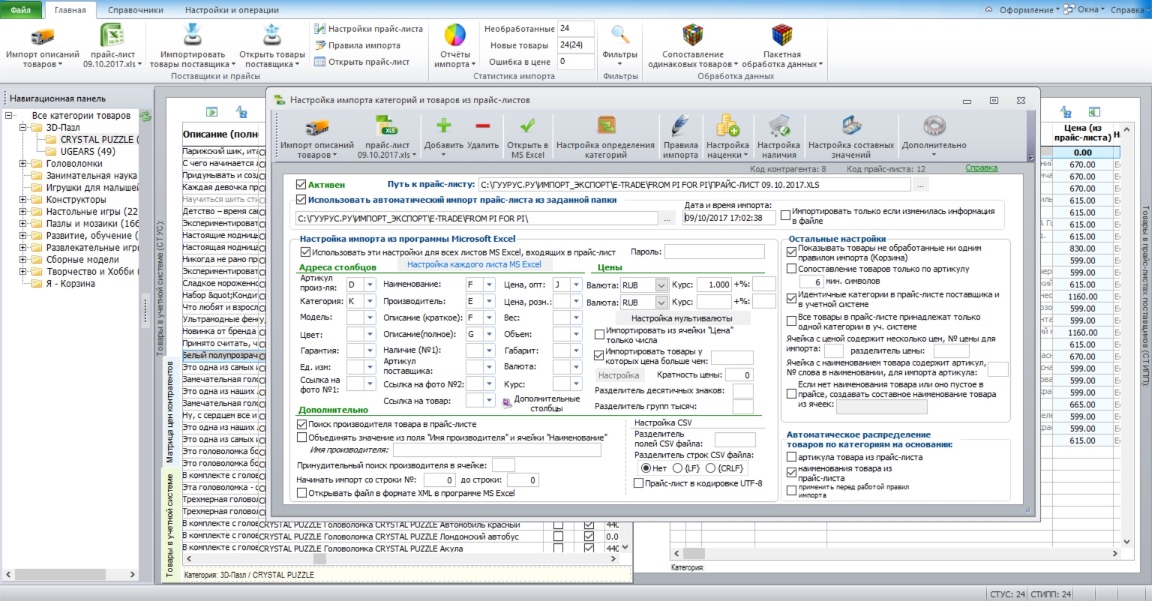Click the red minus Удалить icon
1152x601 pixels.
(x=483, y=126)
